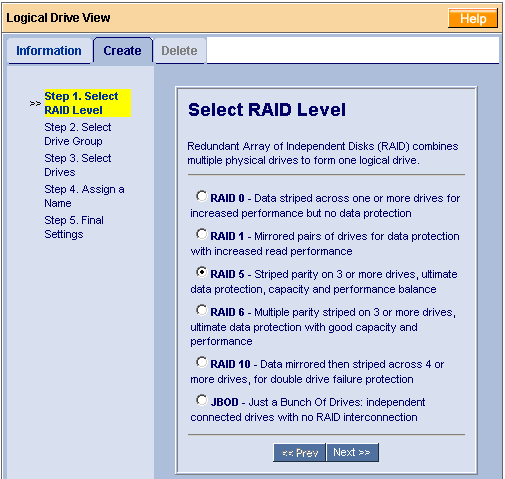Switch to the Information tab
Viewport: 505px width, 479px height.
[49, 51]
